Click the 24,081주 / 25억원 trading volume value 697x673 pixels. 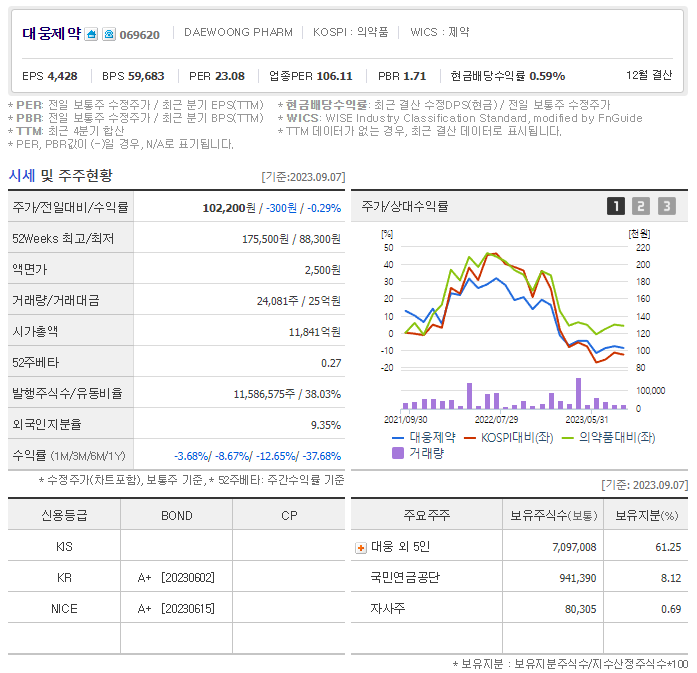coord(299,301)
